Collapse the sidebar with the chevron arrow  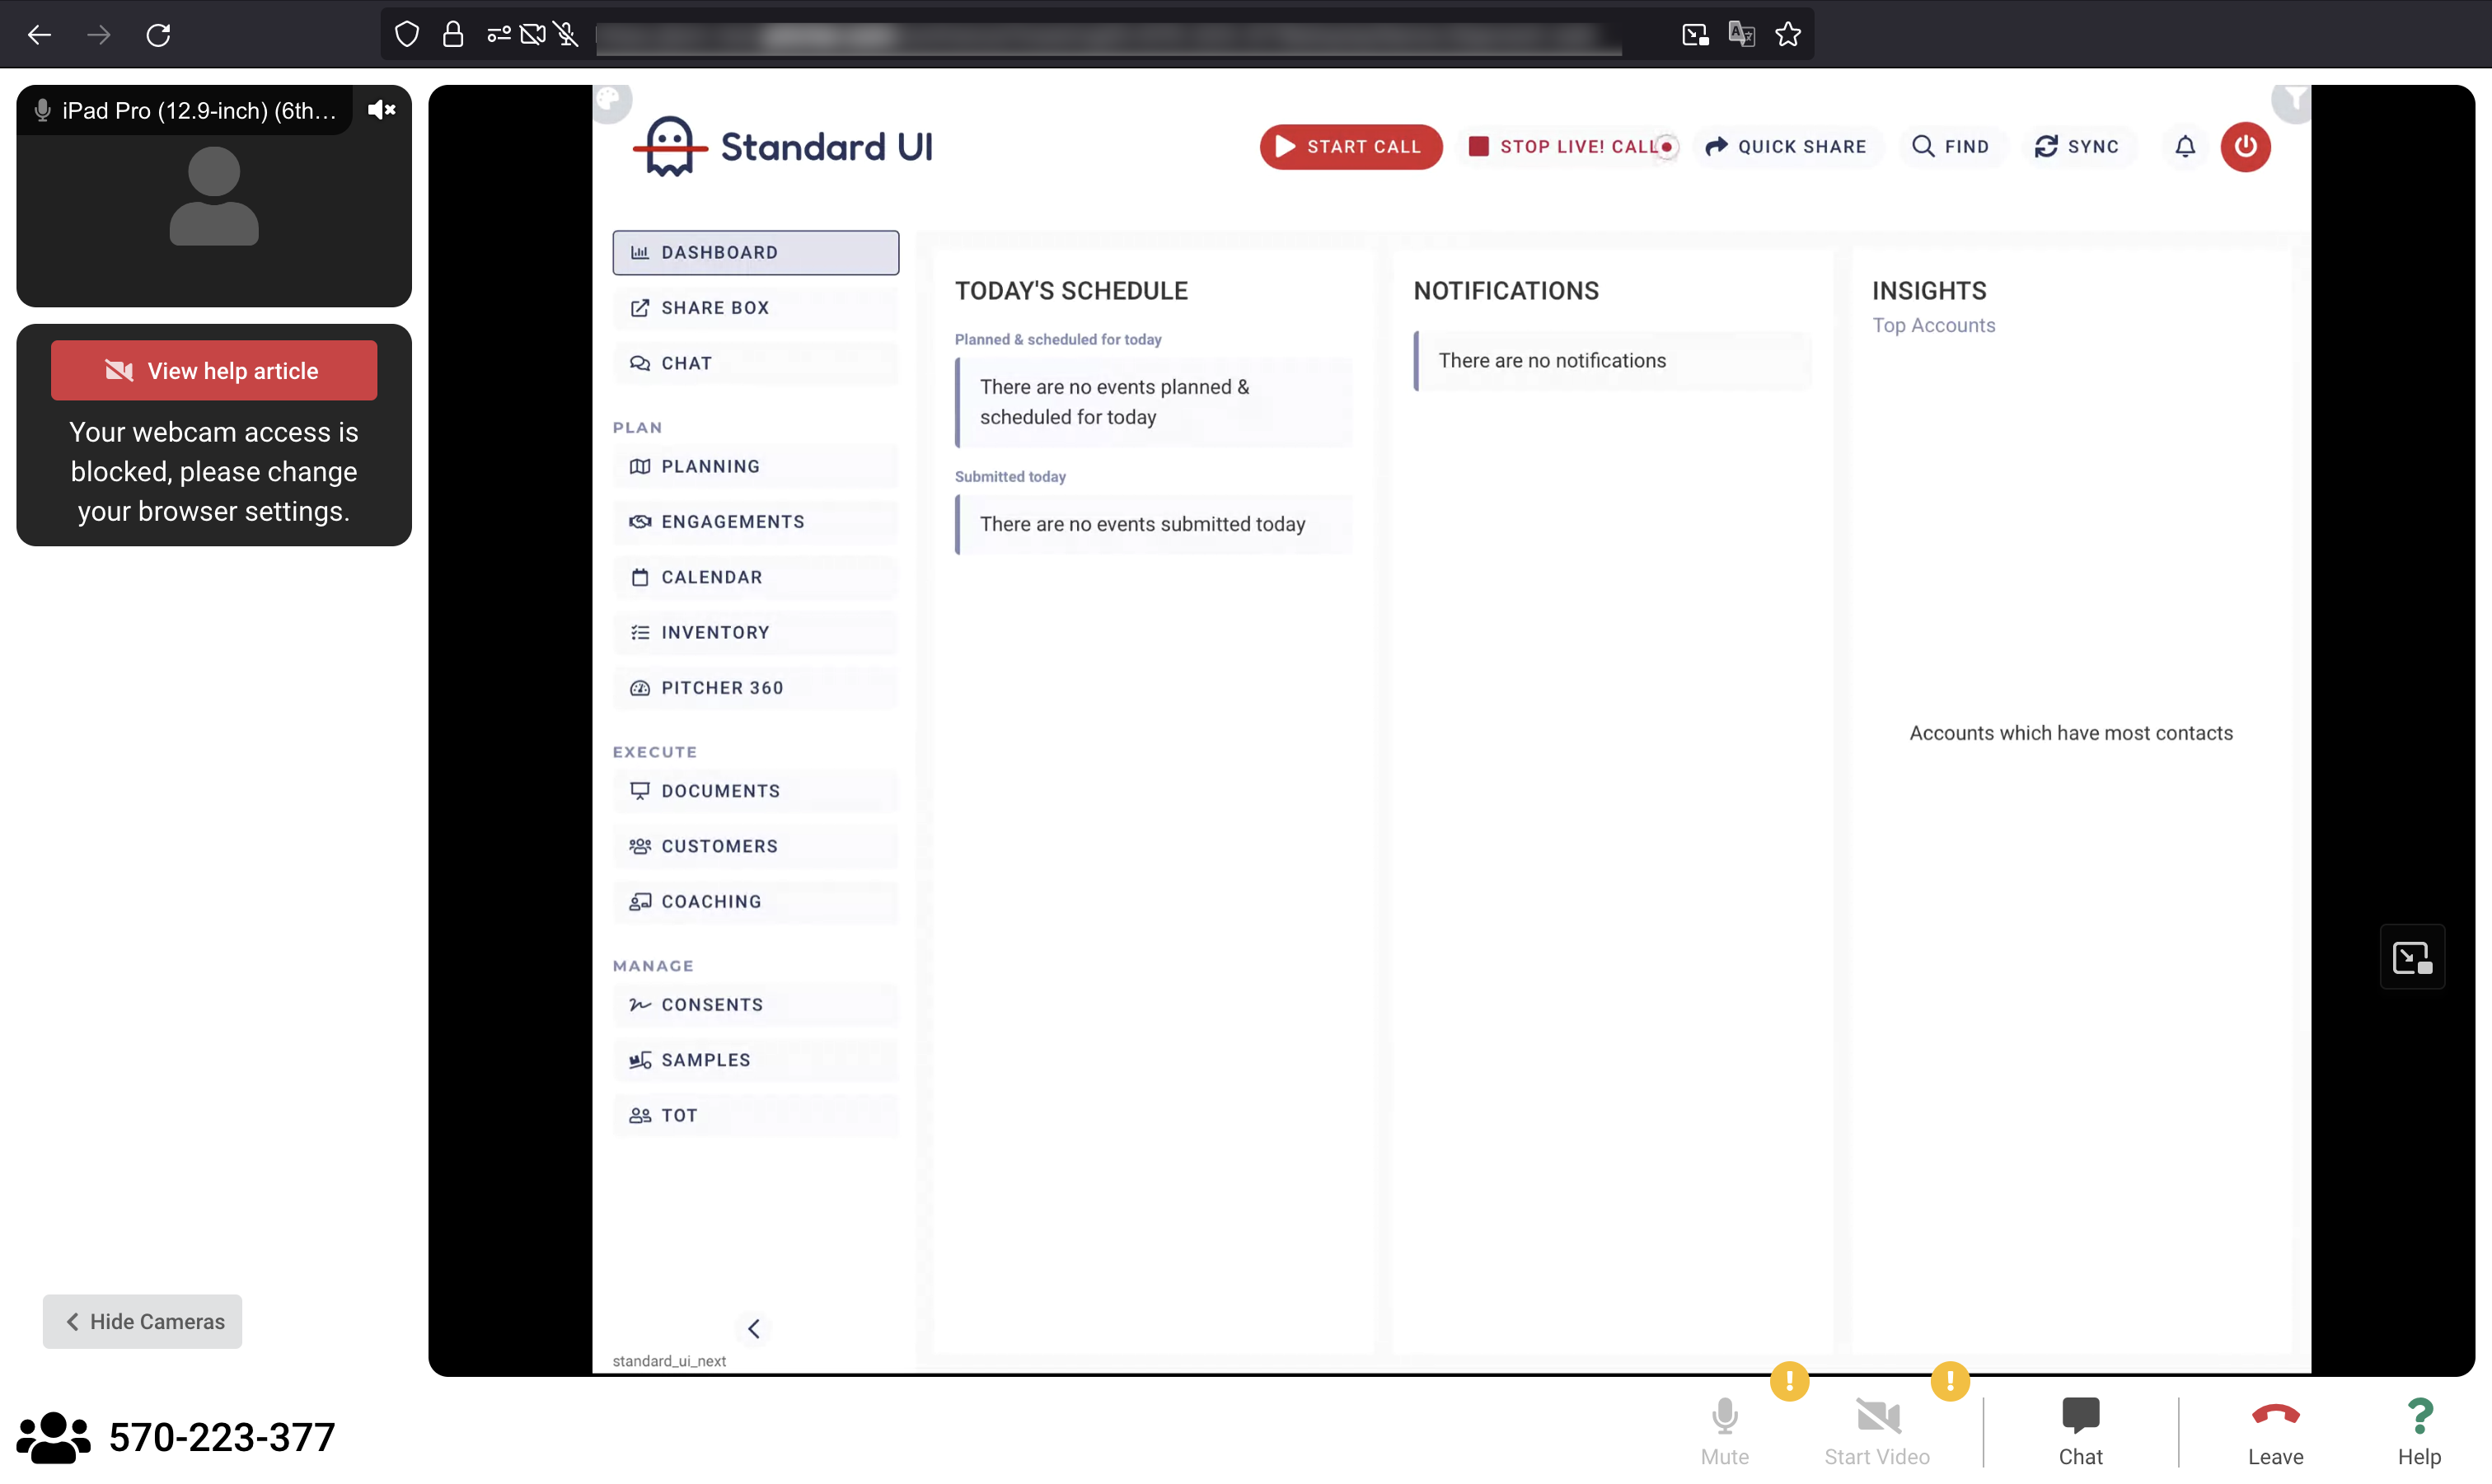click(x=754, y=1328)
